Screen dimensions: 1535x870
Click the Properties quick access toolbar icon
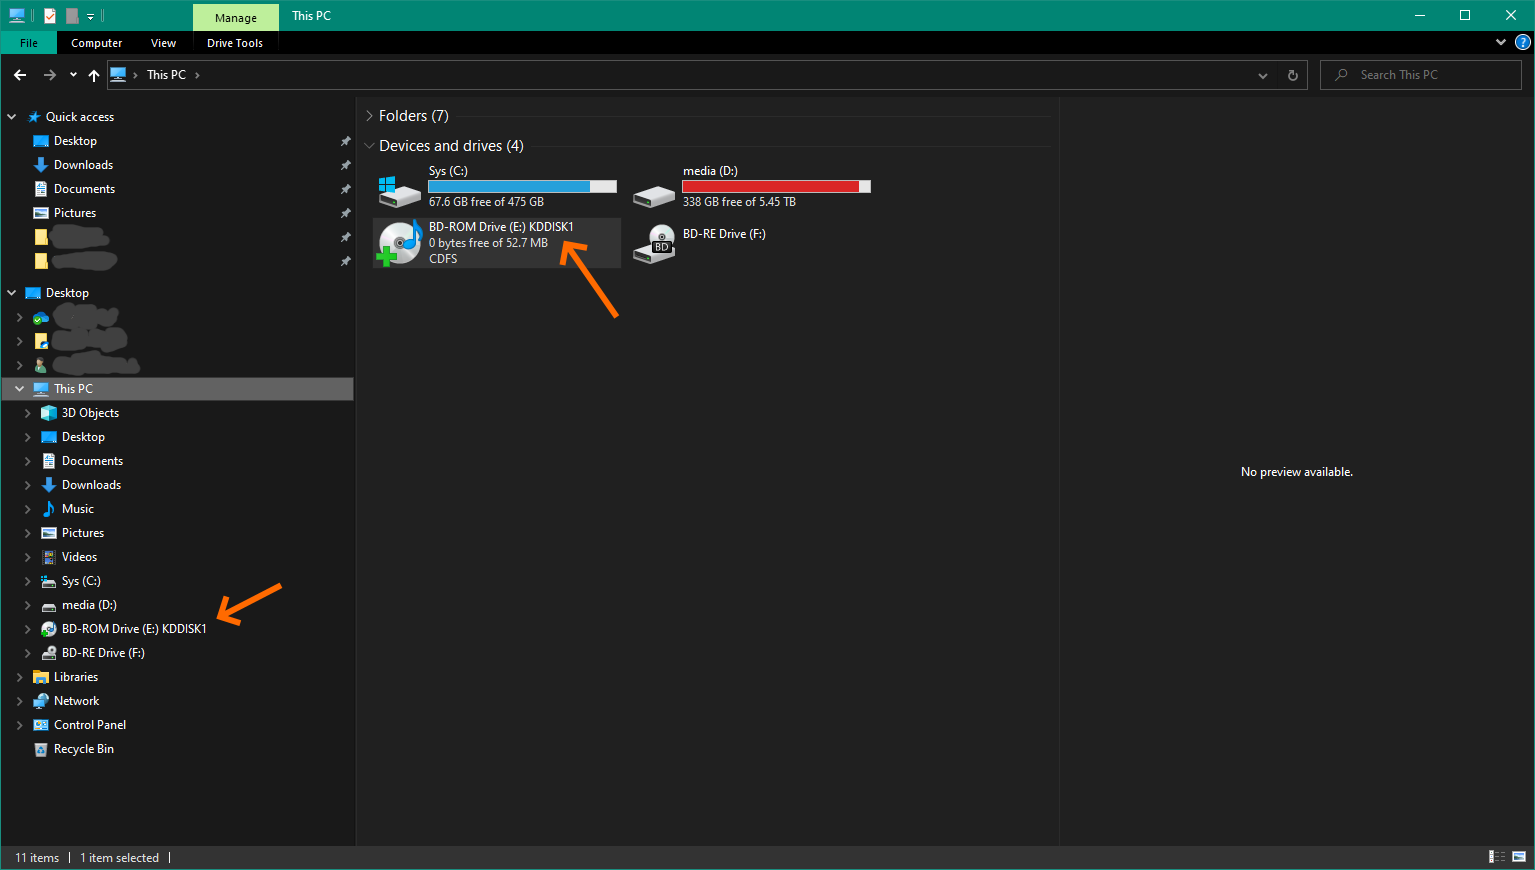[x=50, y=15]
